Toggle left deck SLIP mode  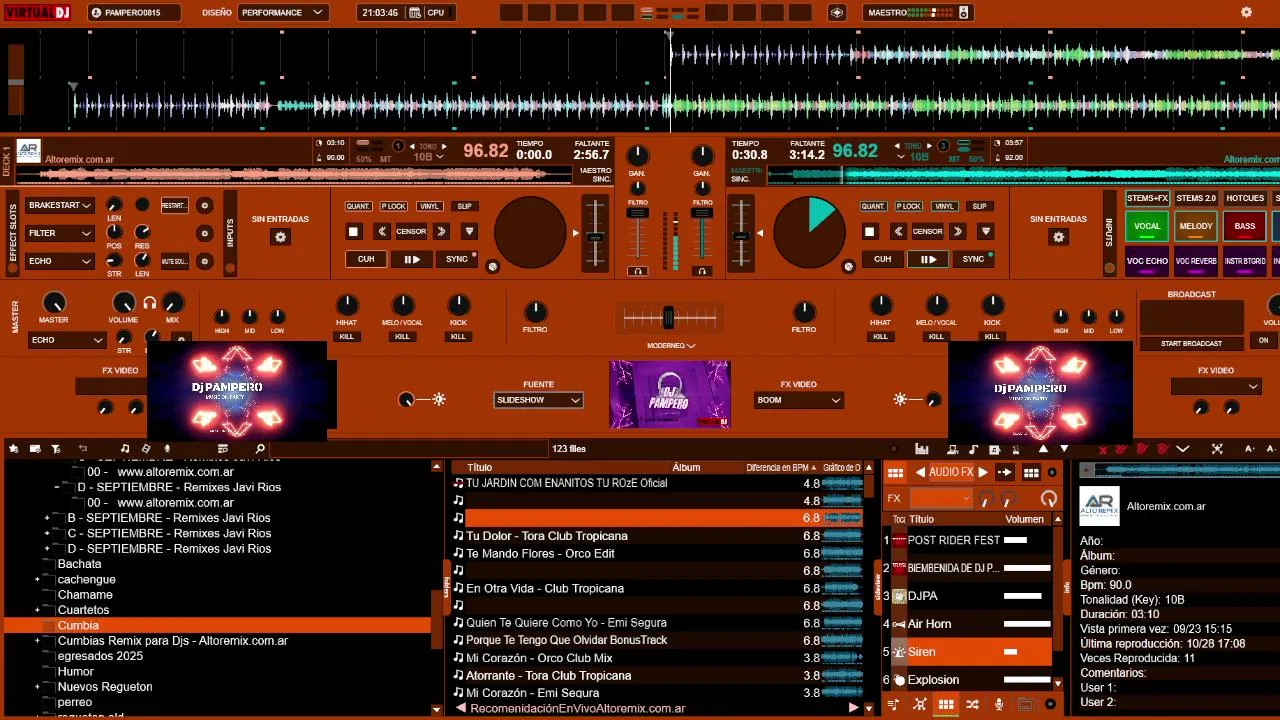[x=464, y=206]
